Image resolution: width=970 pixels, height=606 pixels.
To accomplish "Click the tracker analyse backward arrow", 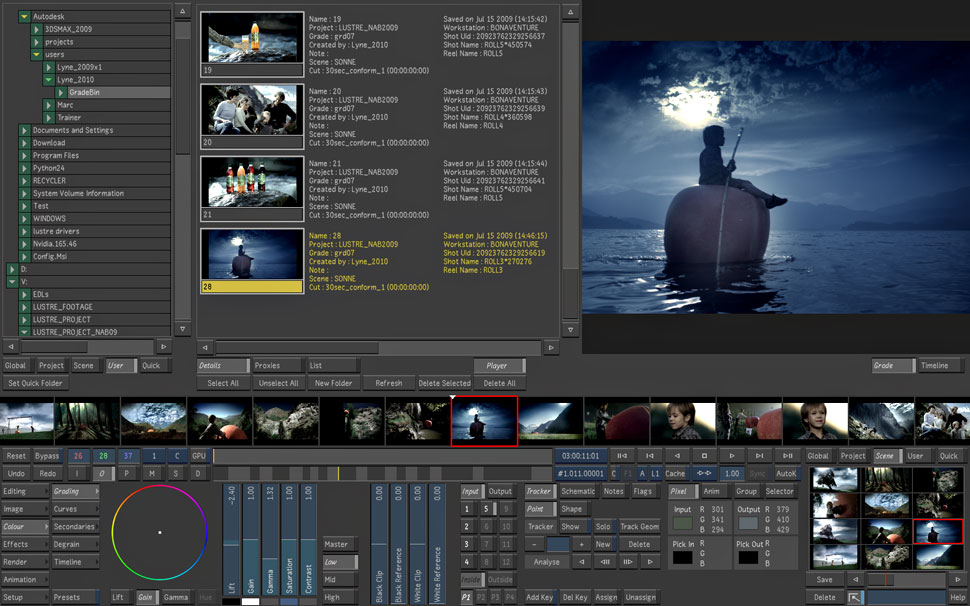I will [x=582, y=562].
